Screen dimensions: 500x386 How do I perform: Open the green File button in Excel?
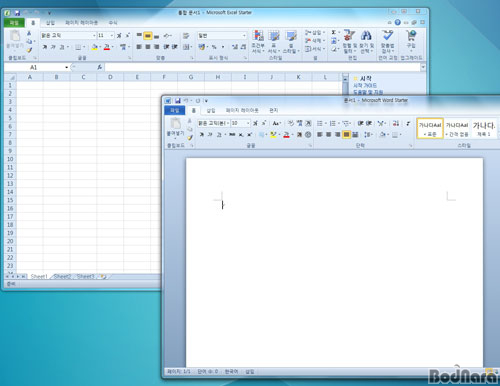[14, 23]
